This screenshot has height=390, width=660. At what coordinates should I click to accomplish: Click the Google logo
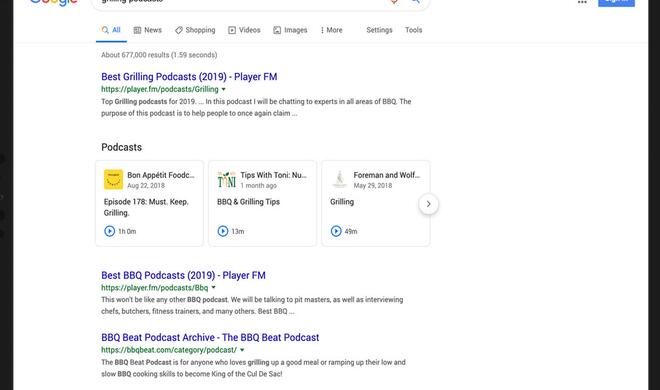pyautogui.click(x=53, y=3)
